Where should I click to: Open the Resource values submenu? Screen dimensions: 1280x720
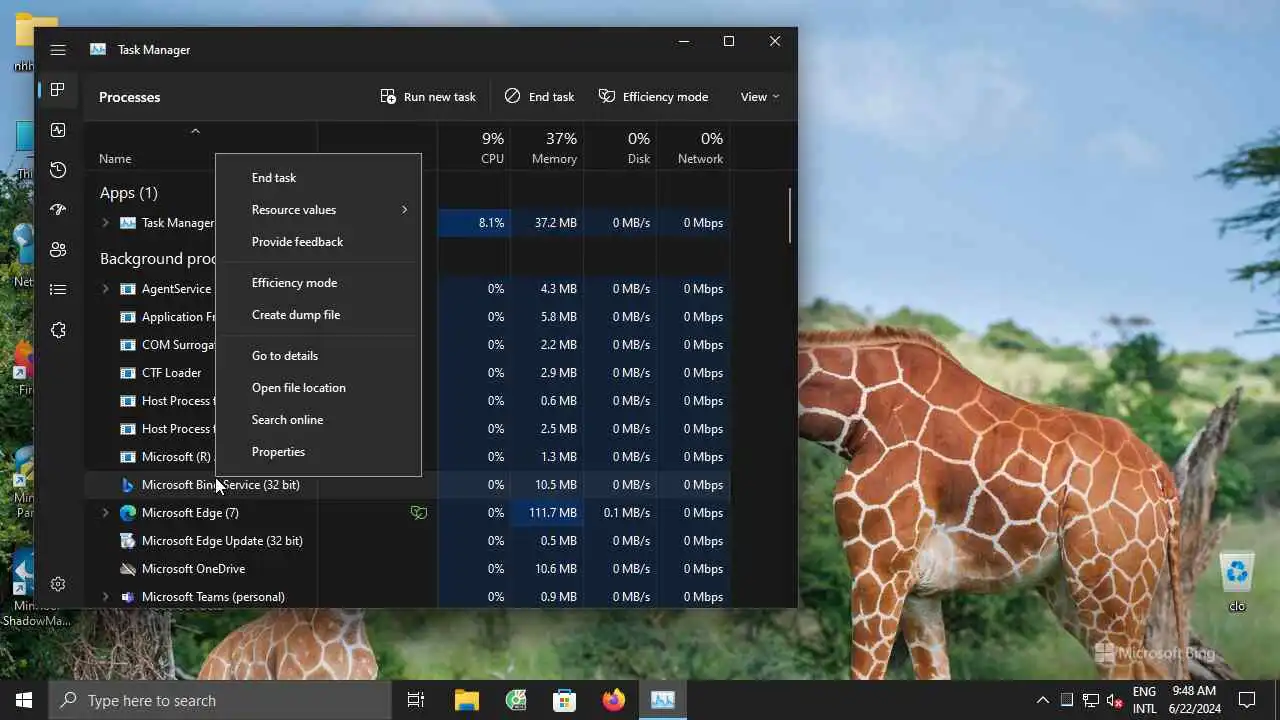point(318,210)
